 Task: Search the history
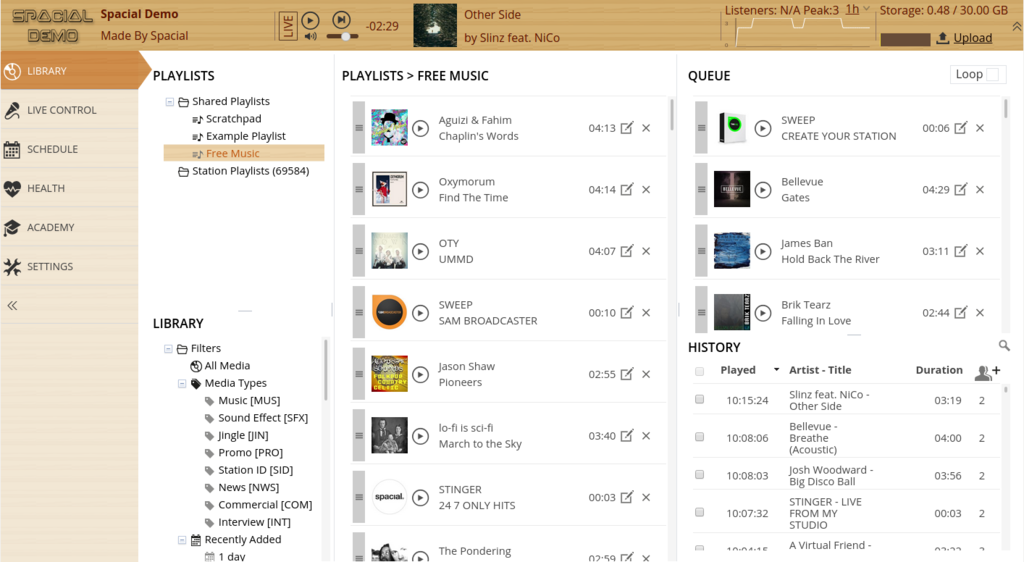[1004, 346]
